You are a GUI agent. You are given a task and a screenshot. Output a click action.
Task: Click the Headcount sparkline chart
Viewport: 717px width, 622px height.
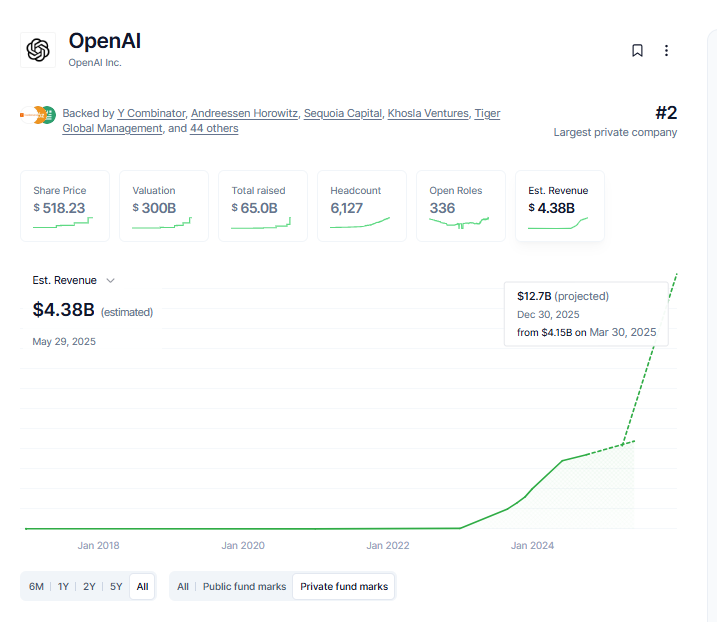click(360, 223)
